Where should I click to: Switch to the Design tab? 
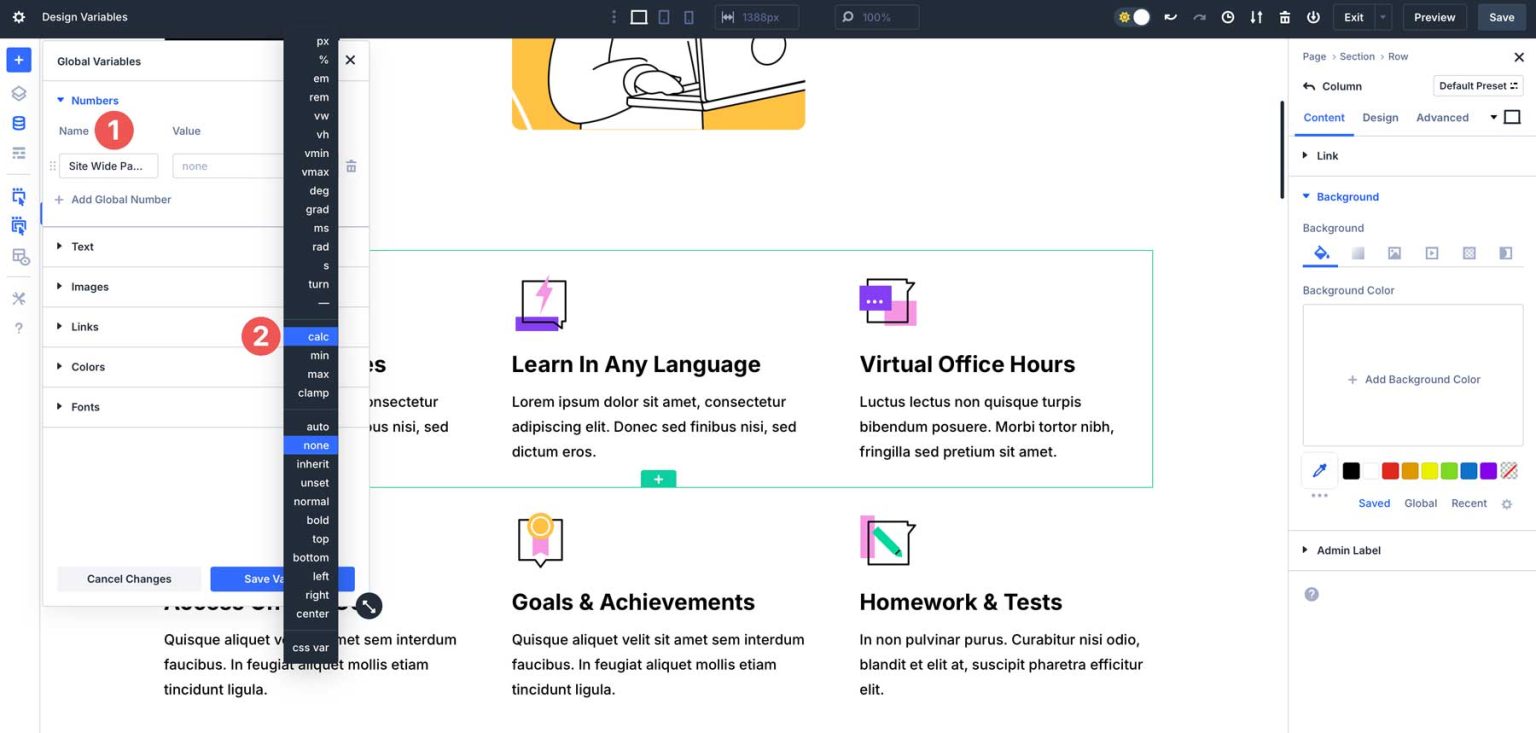(x=1380, y=117)
